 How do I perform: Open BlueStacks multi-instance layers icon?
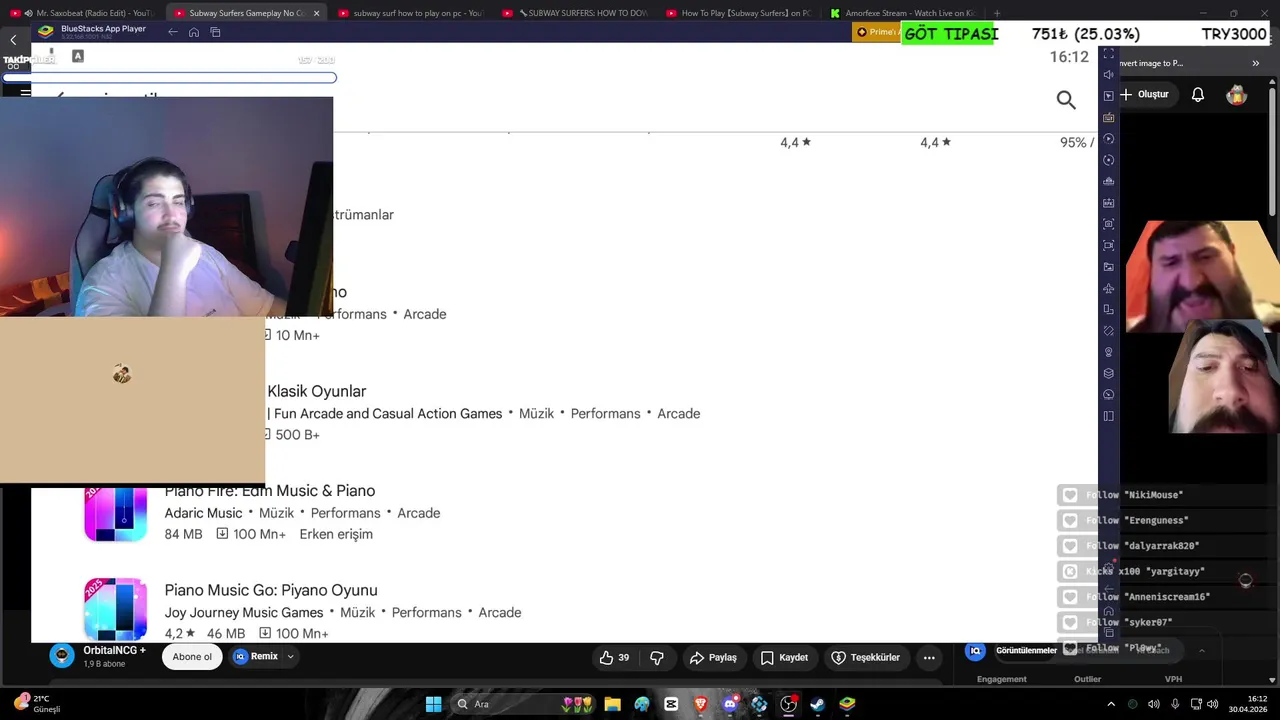(1108, 373)
